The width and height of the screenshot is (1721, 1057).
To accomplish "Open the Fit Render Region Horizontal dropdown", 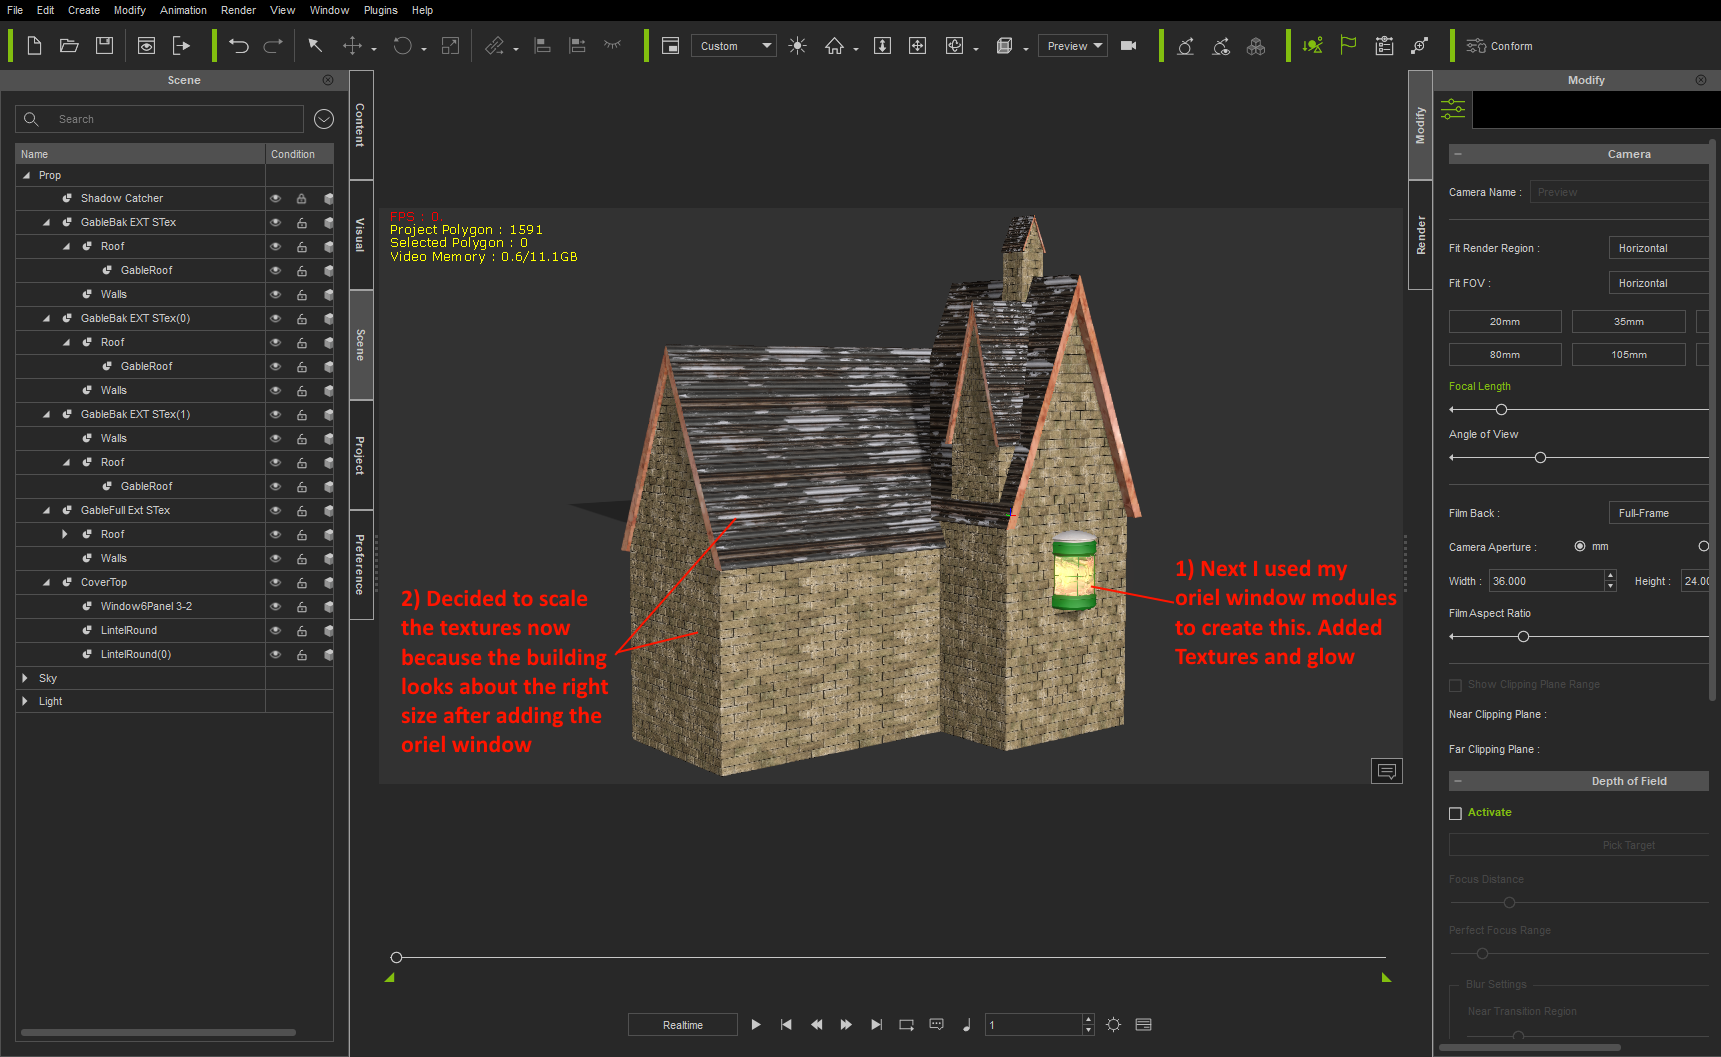I will 1658,248.
